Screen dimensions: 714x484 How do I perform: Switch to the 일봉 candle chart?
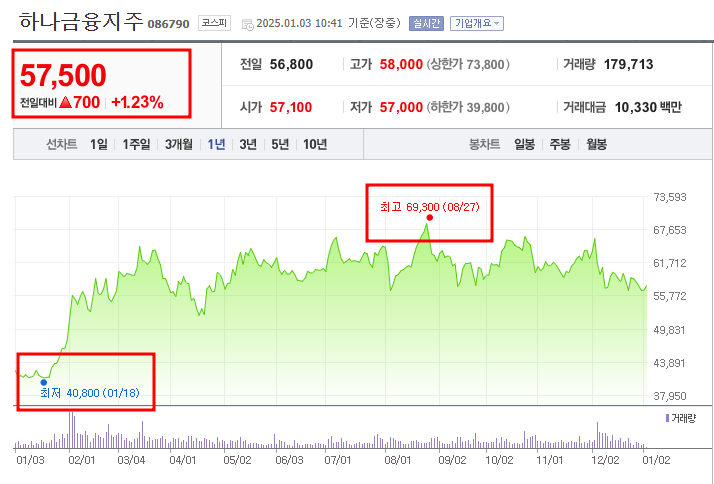(x=525, y=144)
